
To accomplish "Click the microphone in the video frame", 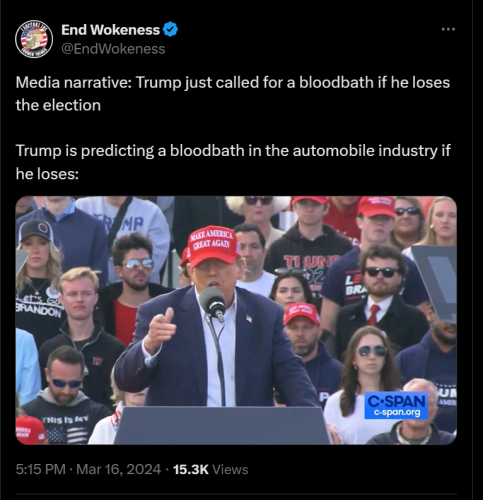I will (x=213, y=303).
